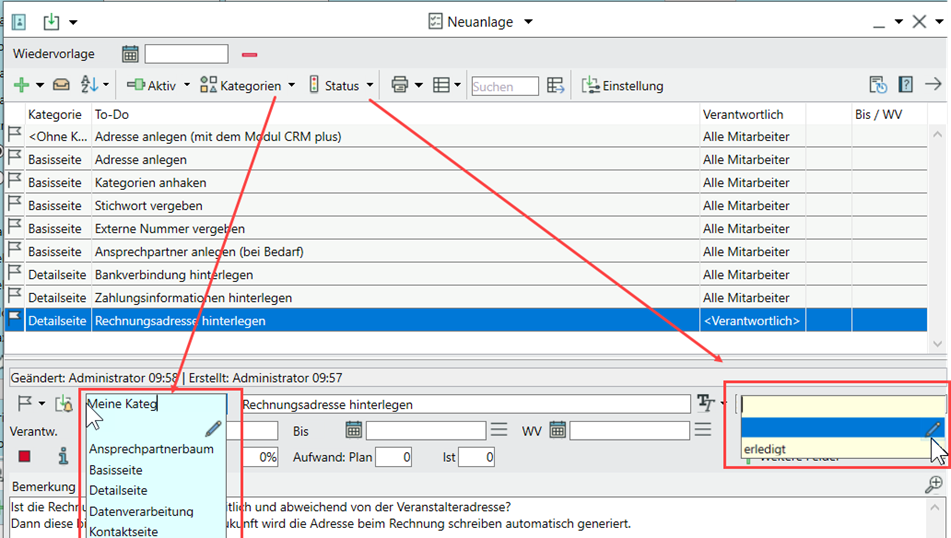Image resolution: width=951 pixels, height=538 pixels.
Task: Click the blue info icon near Verantw.
Action: click(x=63, y=457)
